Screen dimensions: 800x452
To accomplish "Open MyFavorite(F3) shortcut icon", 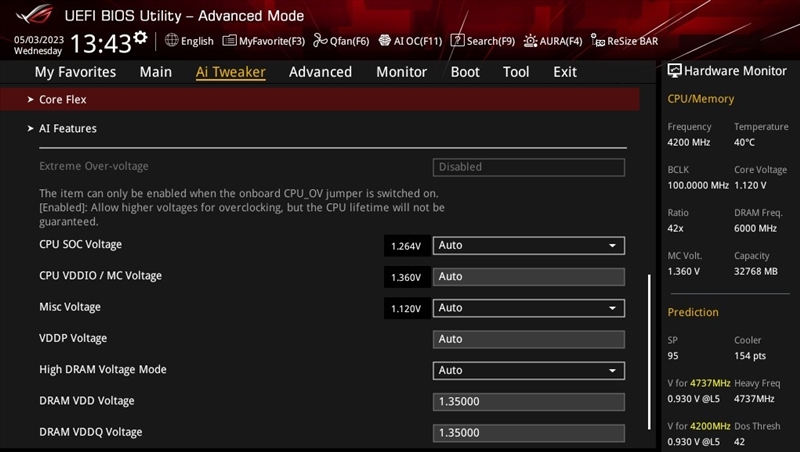I will [x=230, y=41].
